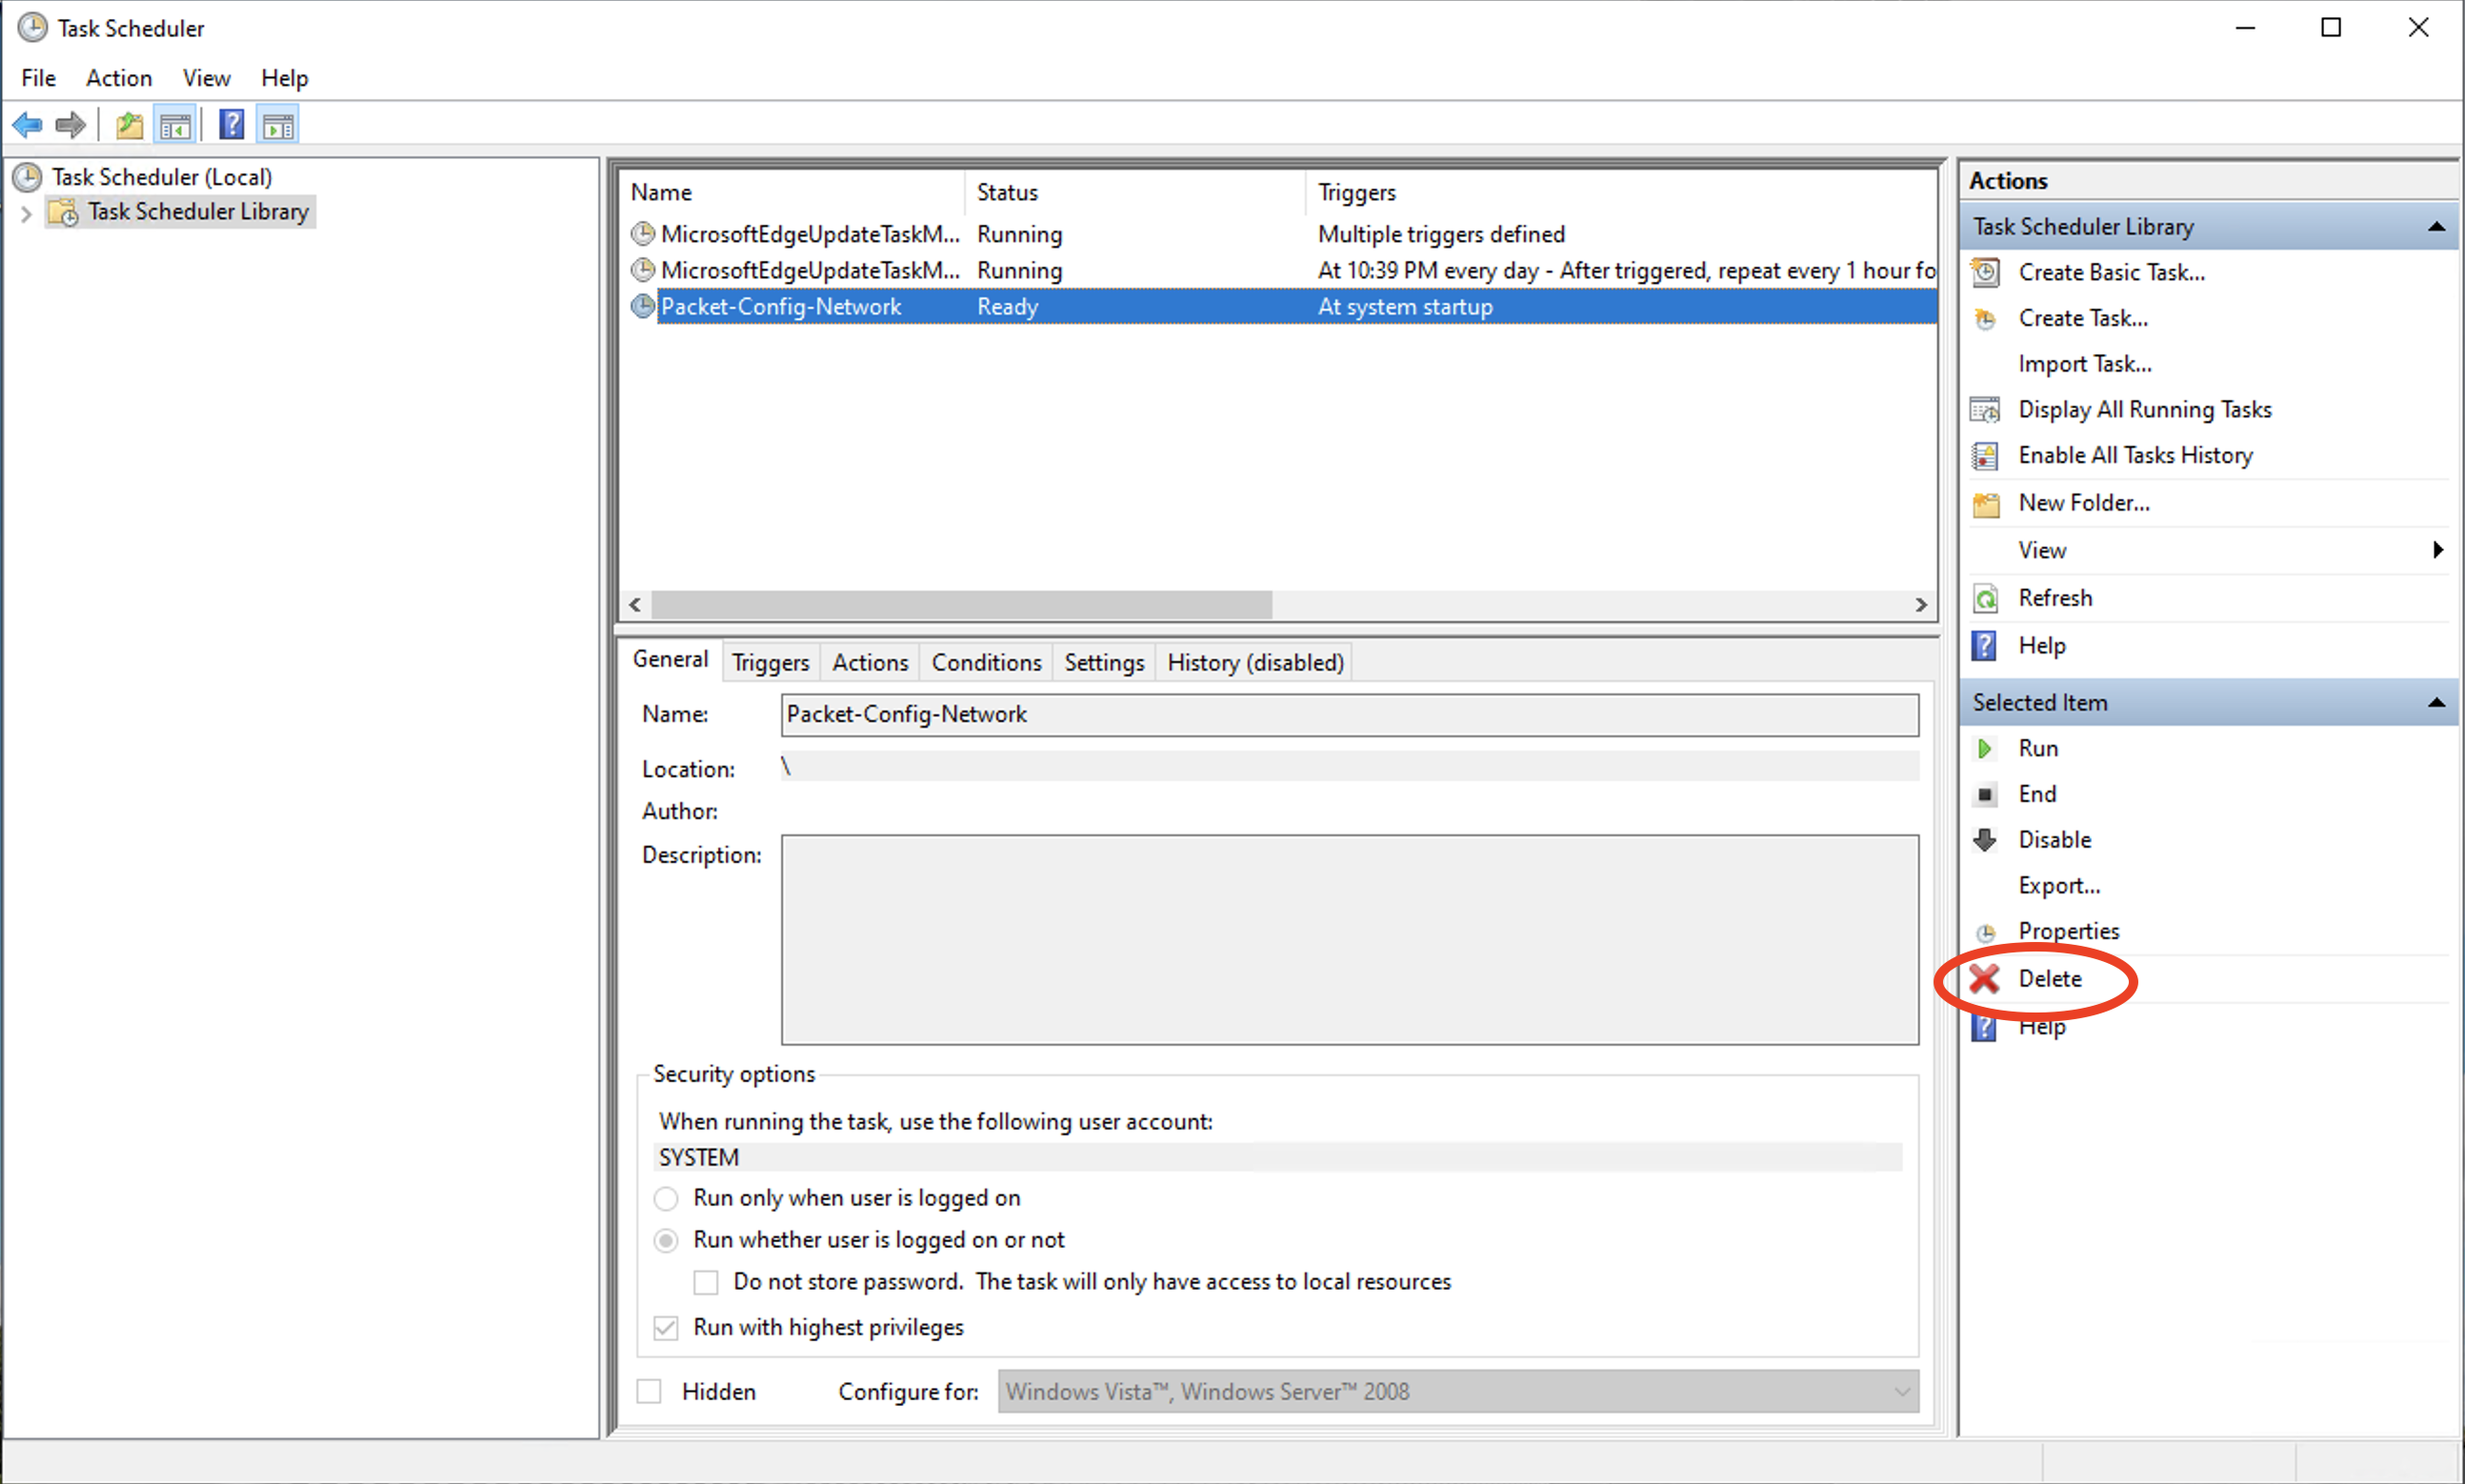Toggle Show/Hide Action Pane toolbar icon
The width and height of the screenshot is (2465, 1484).
278,125
